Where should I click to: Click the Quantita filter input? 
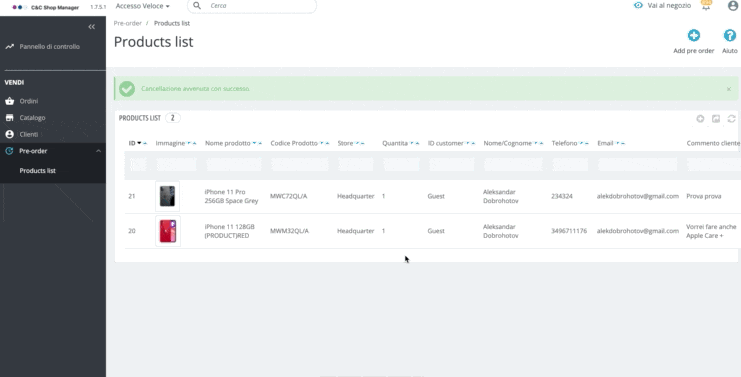401,164
